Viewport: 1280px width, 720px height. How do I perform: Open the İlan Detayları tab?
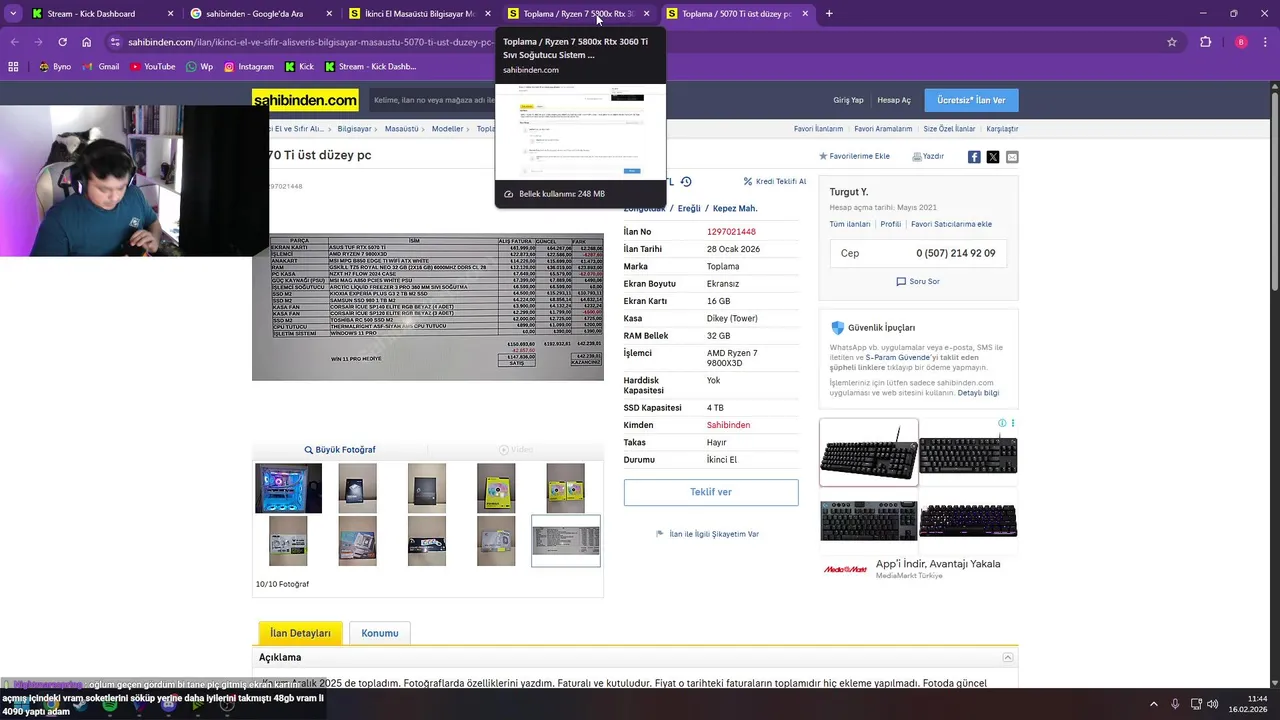point(300,633)
